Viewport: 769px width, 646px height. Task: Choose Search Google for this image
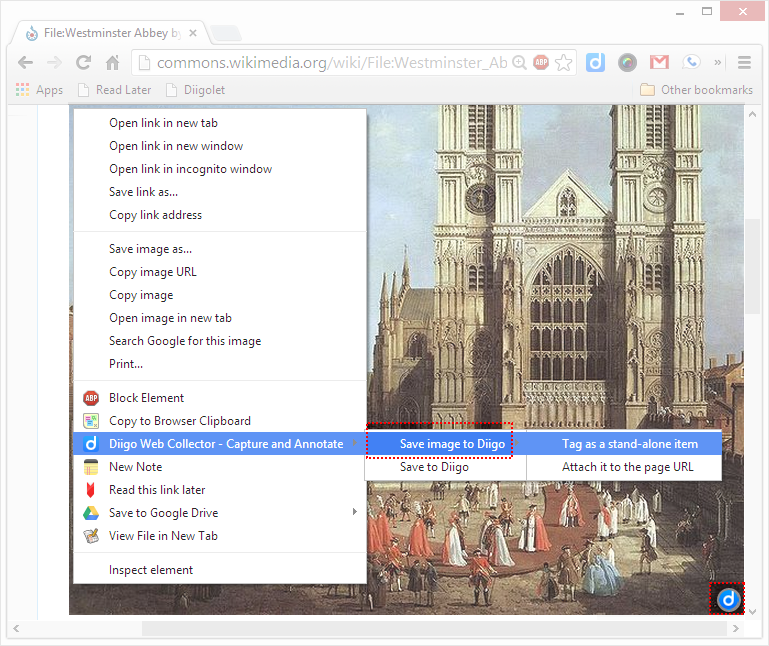220,341
